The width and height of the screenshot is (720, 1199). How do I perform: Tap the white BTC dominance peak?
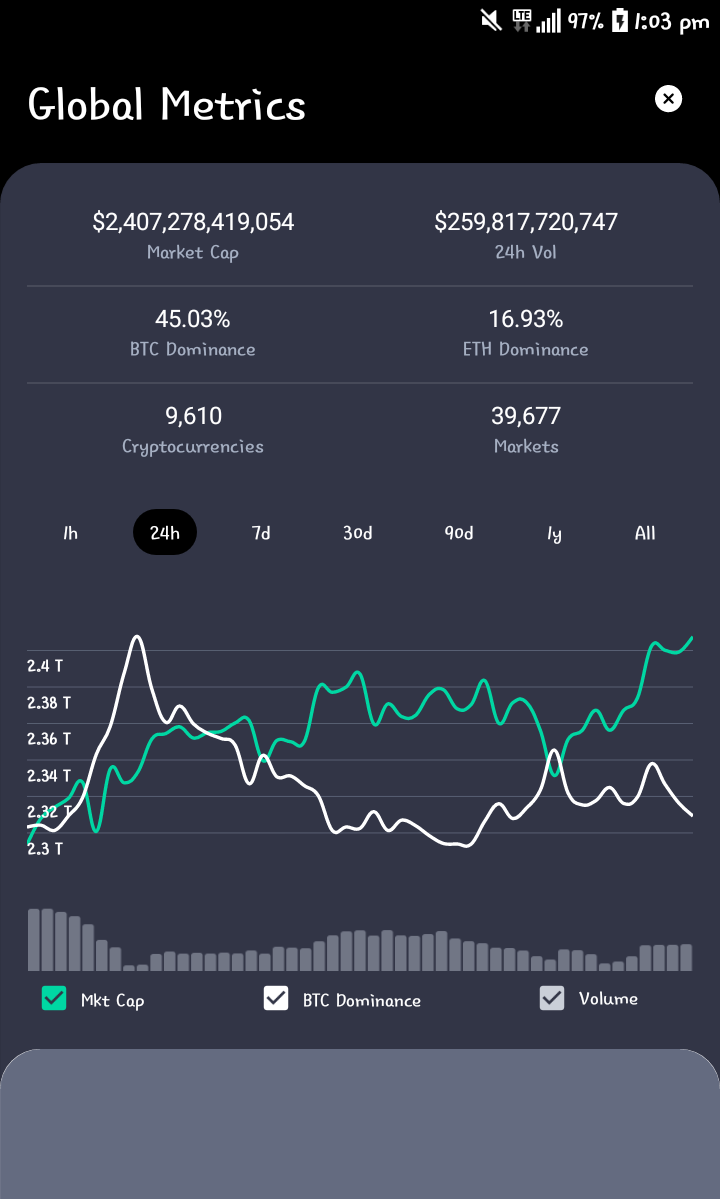point(137,637)
